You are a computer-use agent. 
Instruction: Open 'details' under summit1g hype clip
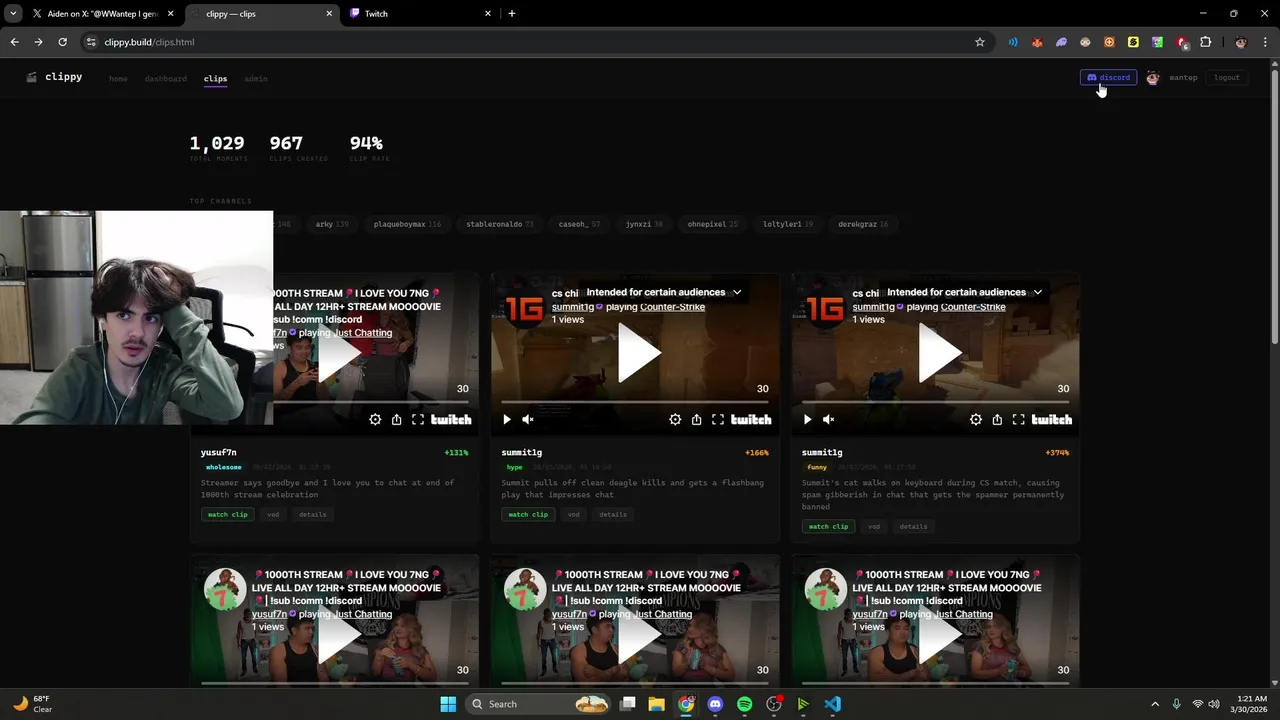coord(613,514)
